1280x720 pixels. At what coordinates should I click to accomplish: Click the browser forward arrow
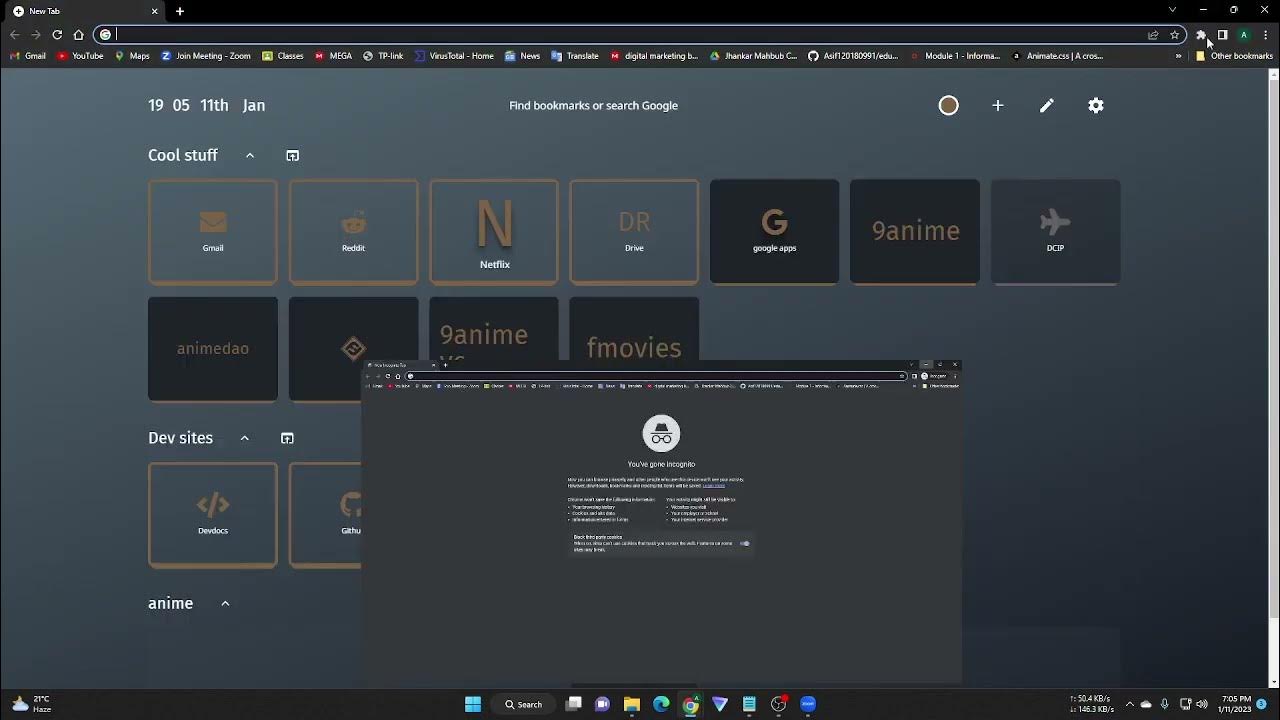[x=36, y=35]
